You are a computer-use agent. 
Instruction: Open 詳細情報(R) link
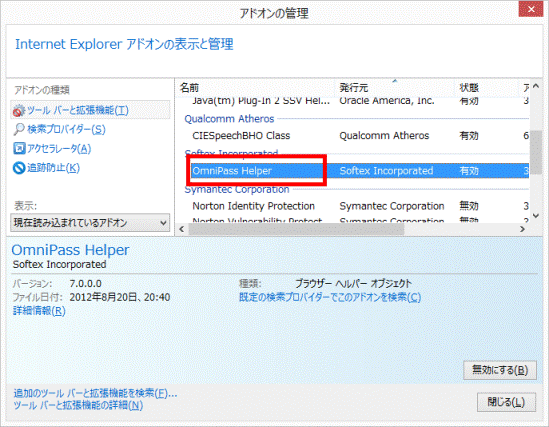tap(39, 310)
